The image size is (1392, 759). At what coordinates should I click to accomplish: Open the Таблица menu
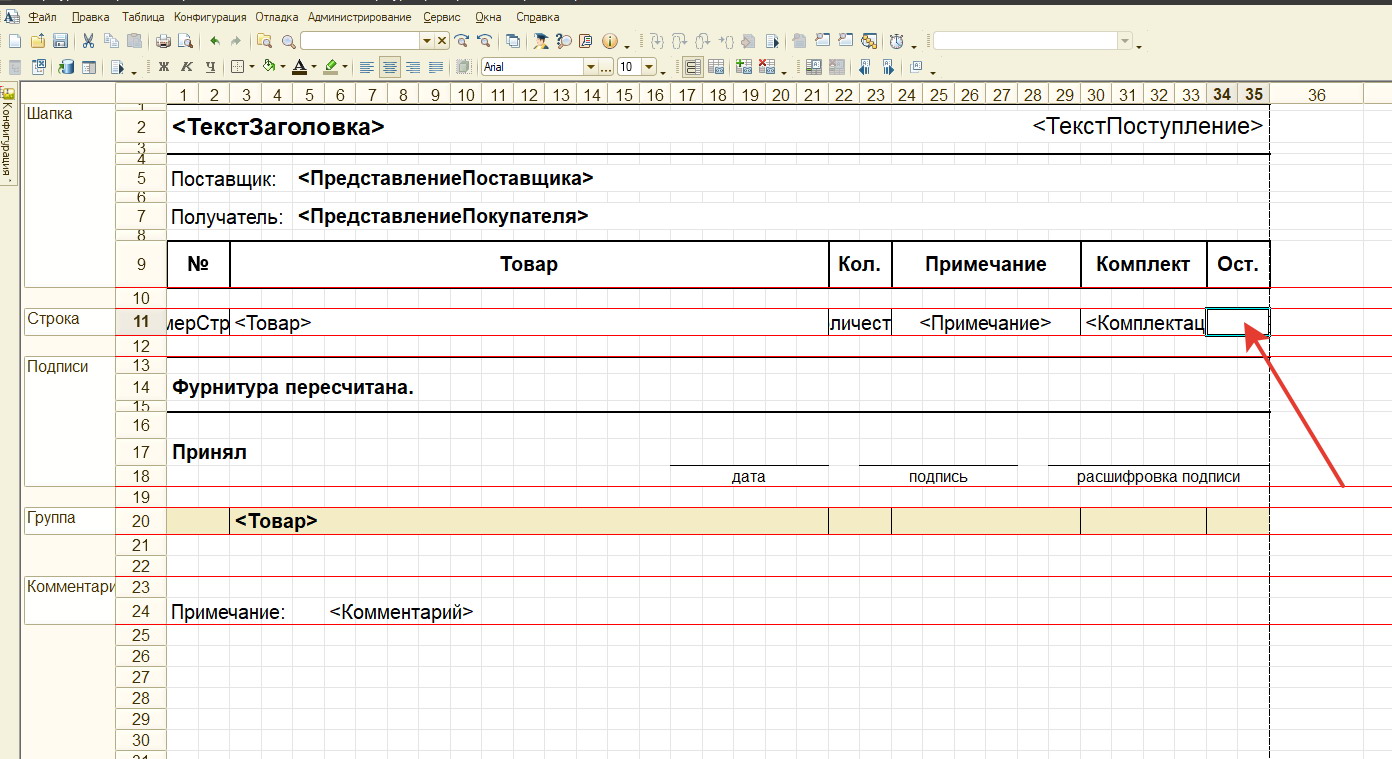143,17
